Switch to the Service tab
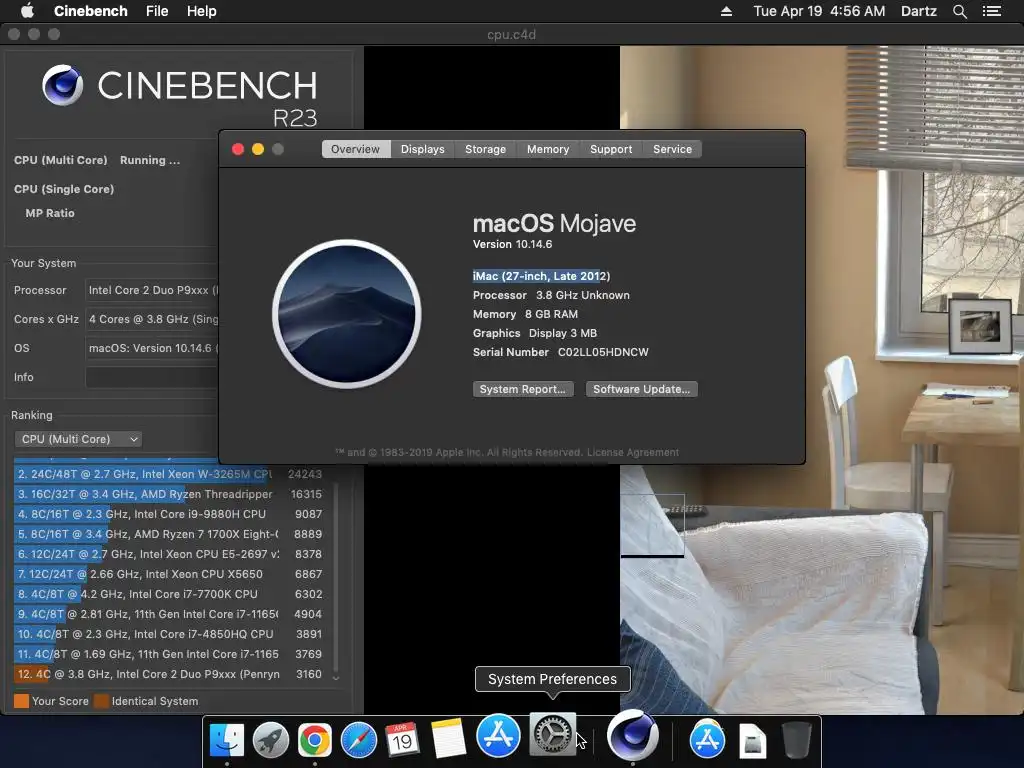The image size is (1024, 768). point(672,149)
